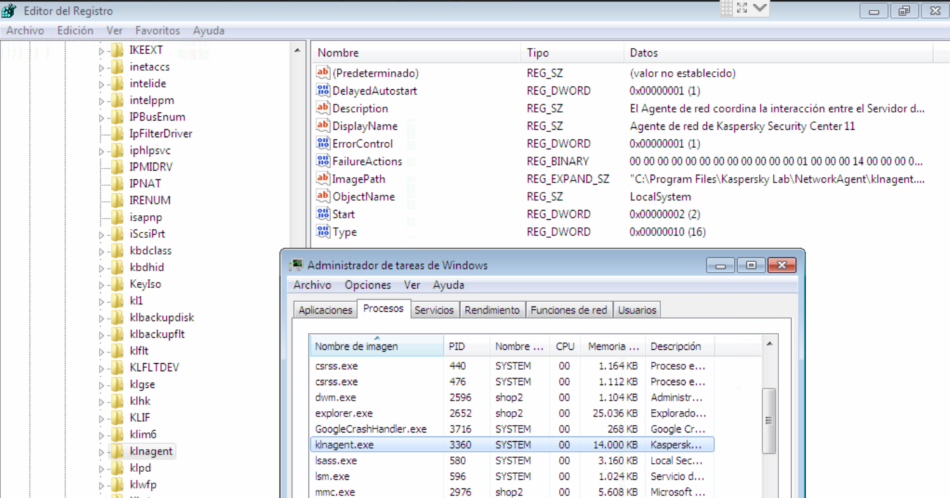Expand the klbackupdisk tree node

pyautogui.click(x=101, y=317)
